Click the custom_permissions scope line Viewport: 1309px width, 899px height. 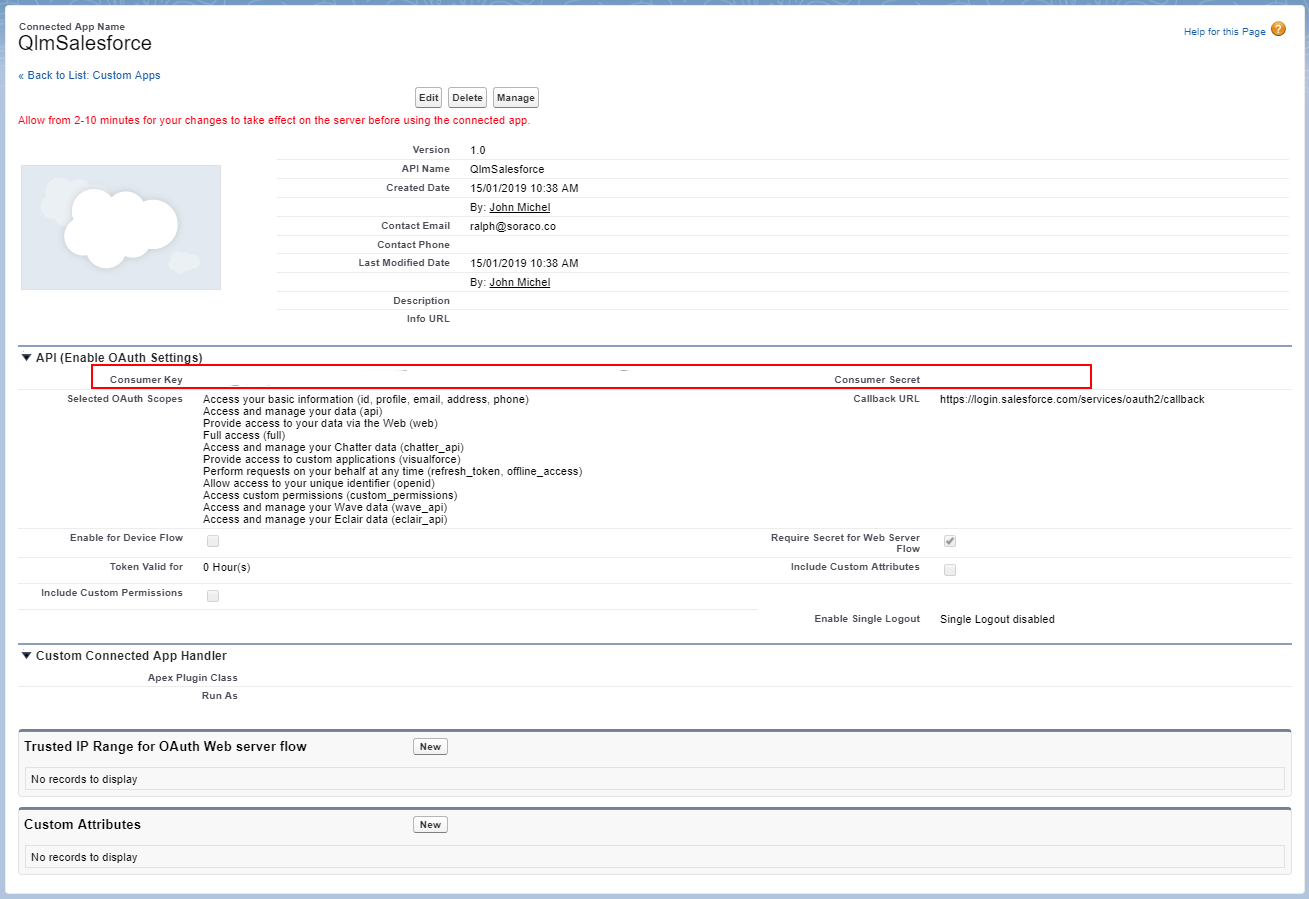(330, 495)
